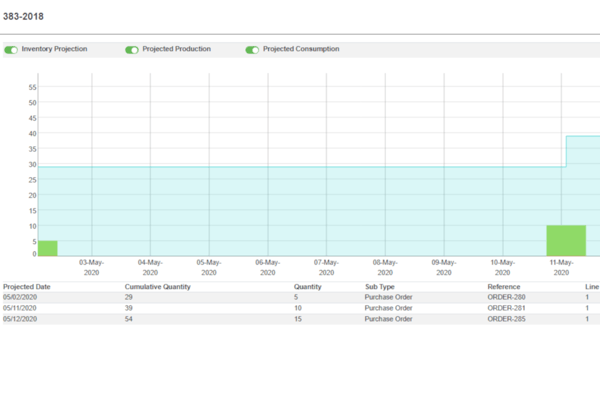This screenshot has height=400, width=600.
Task: Click the Projected Date column header
Action: click(x=27, y=287)
